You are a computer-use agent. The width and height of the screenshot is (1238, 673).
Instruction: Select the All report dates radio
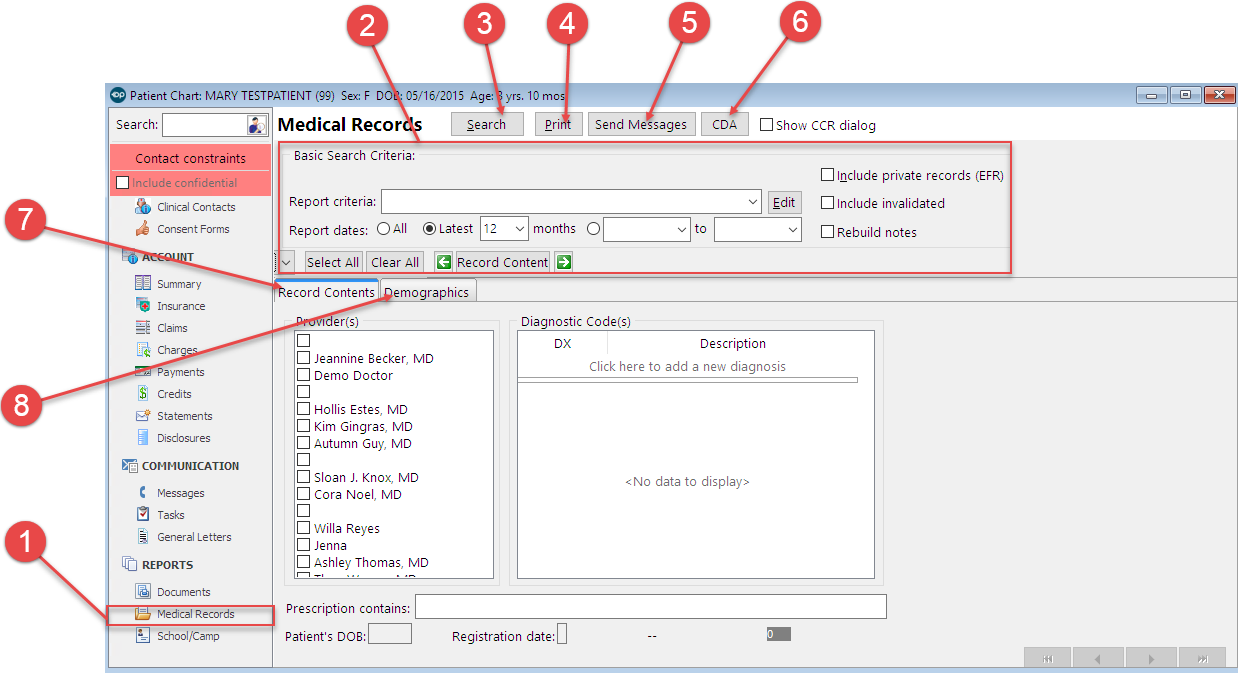tap(383, 229)
